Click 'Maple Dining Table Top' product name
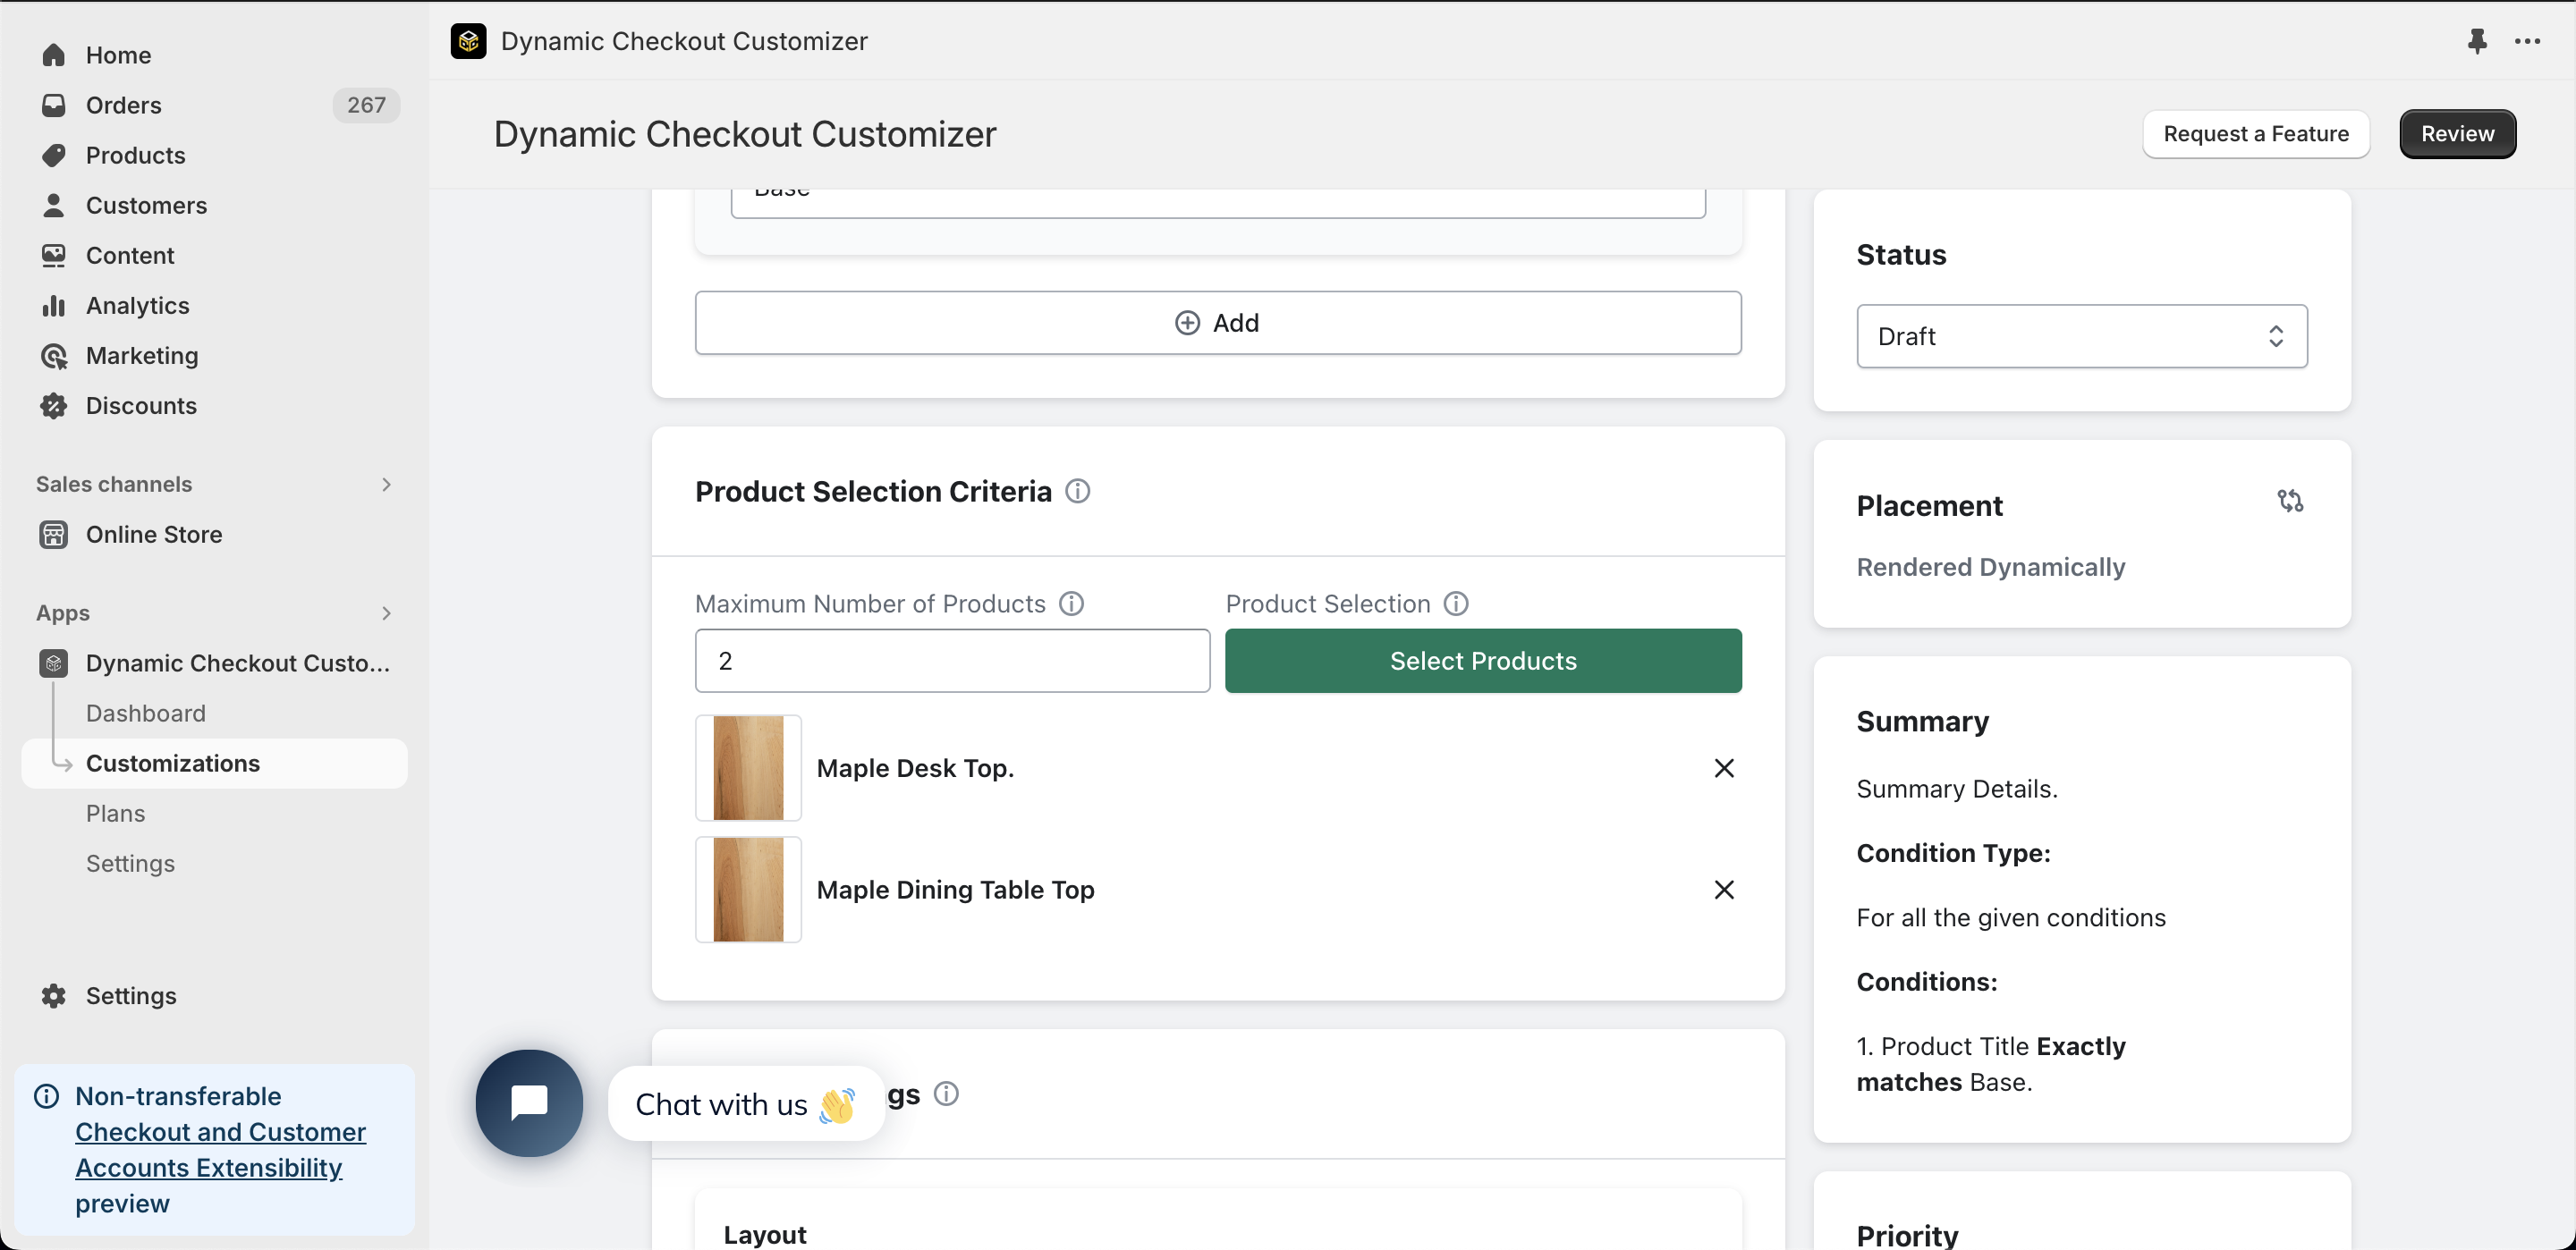This screenshot has width=2576, height=1250. click(955, 890)
